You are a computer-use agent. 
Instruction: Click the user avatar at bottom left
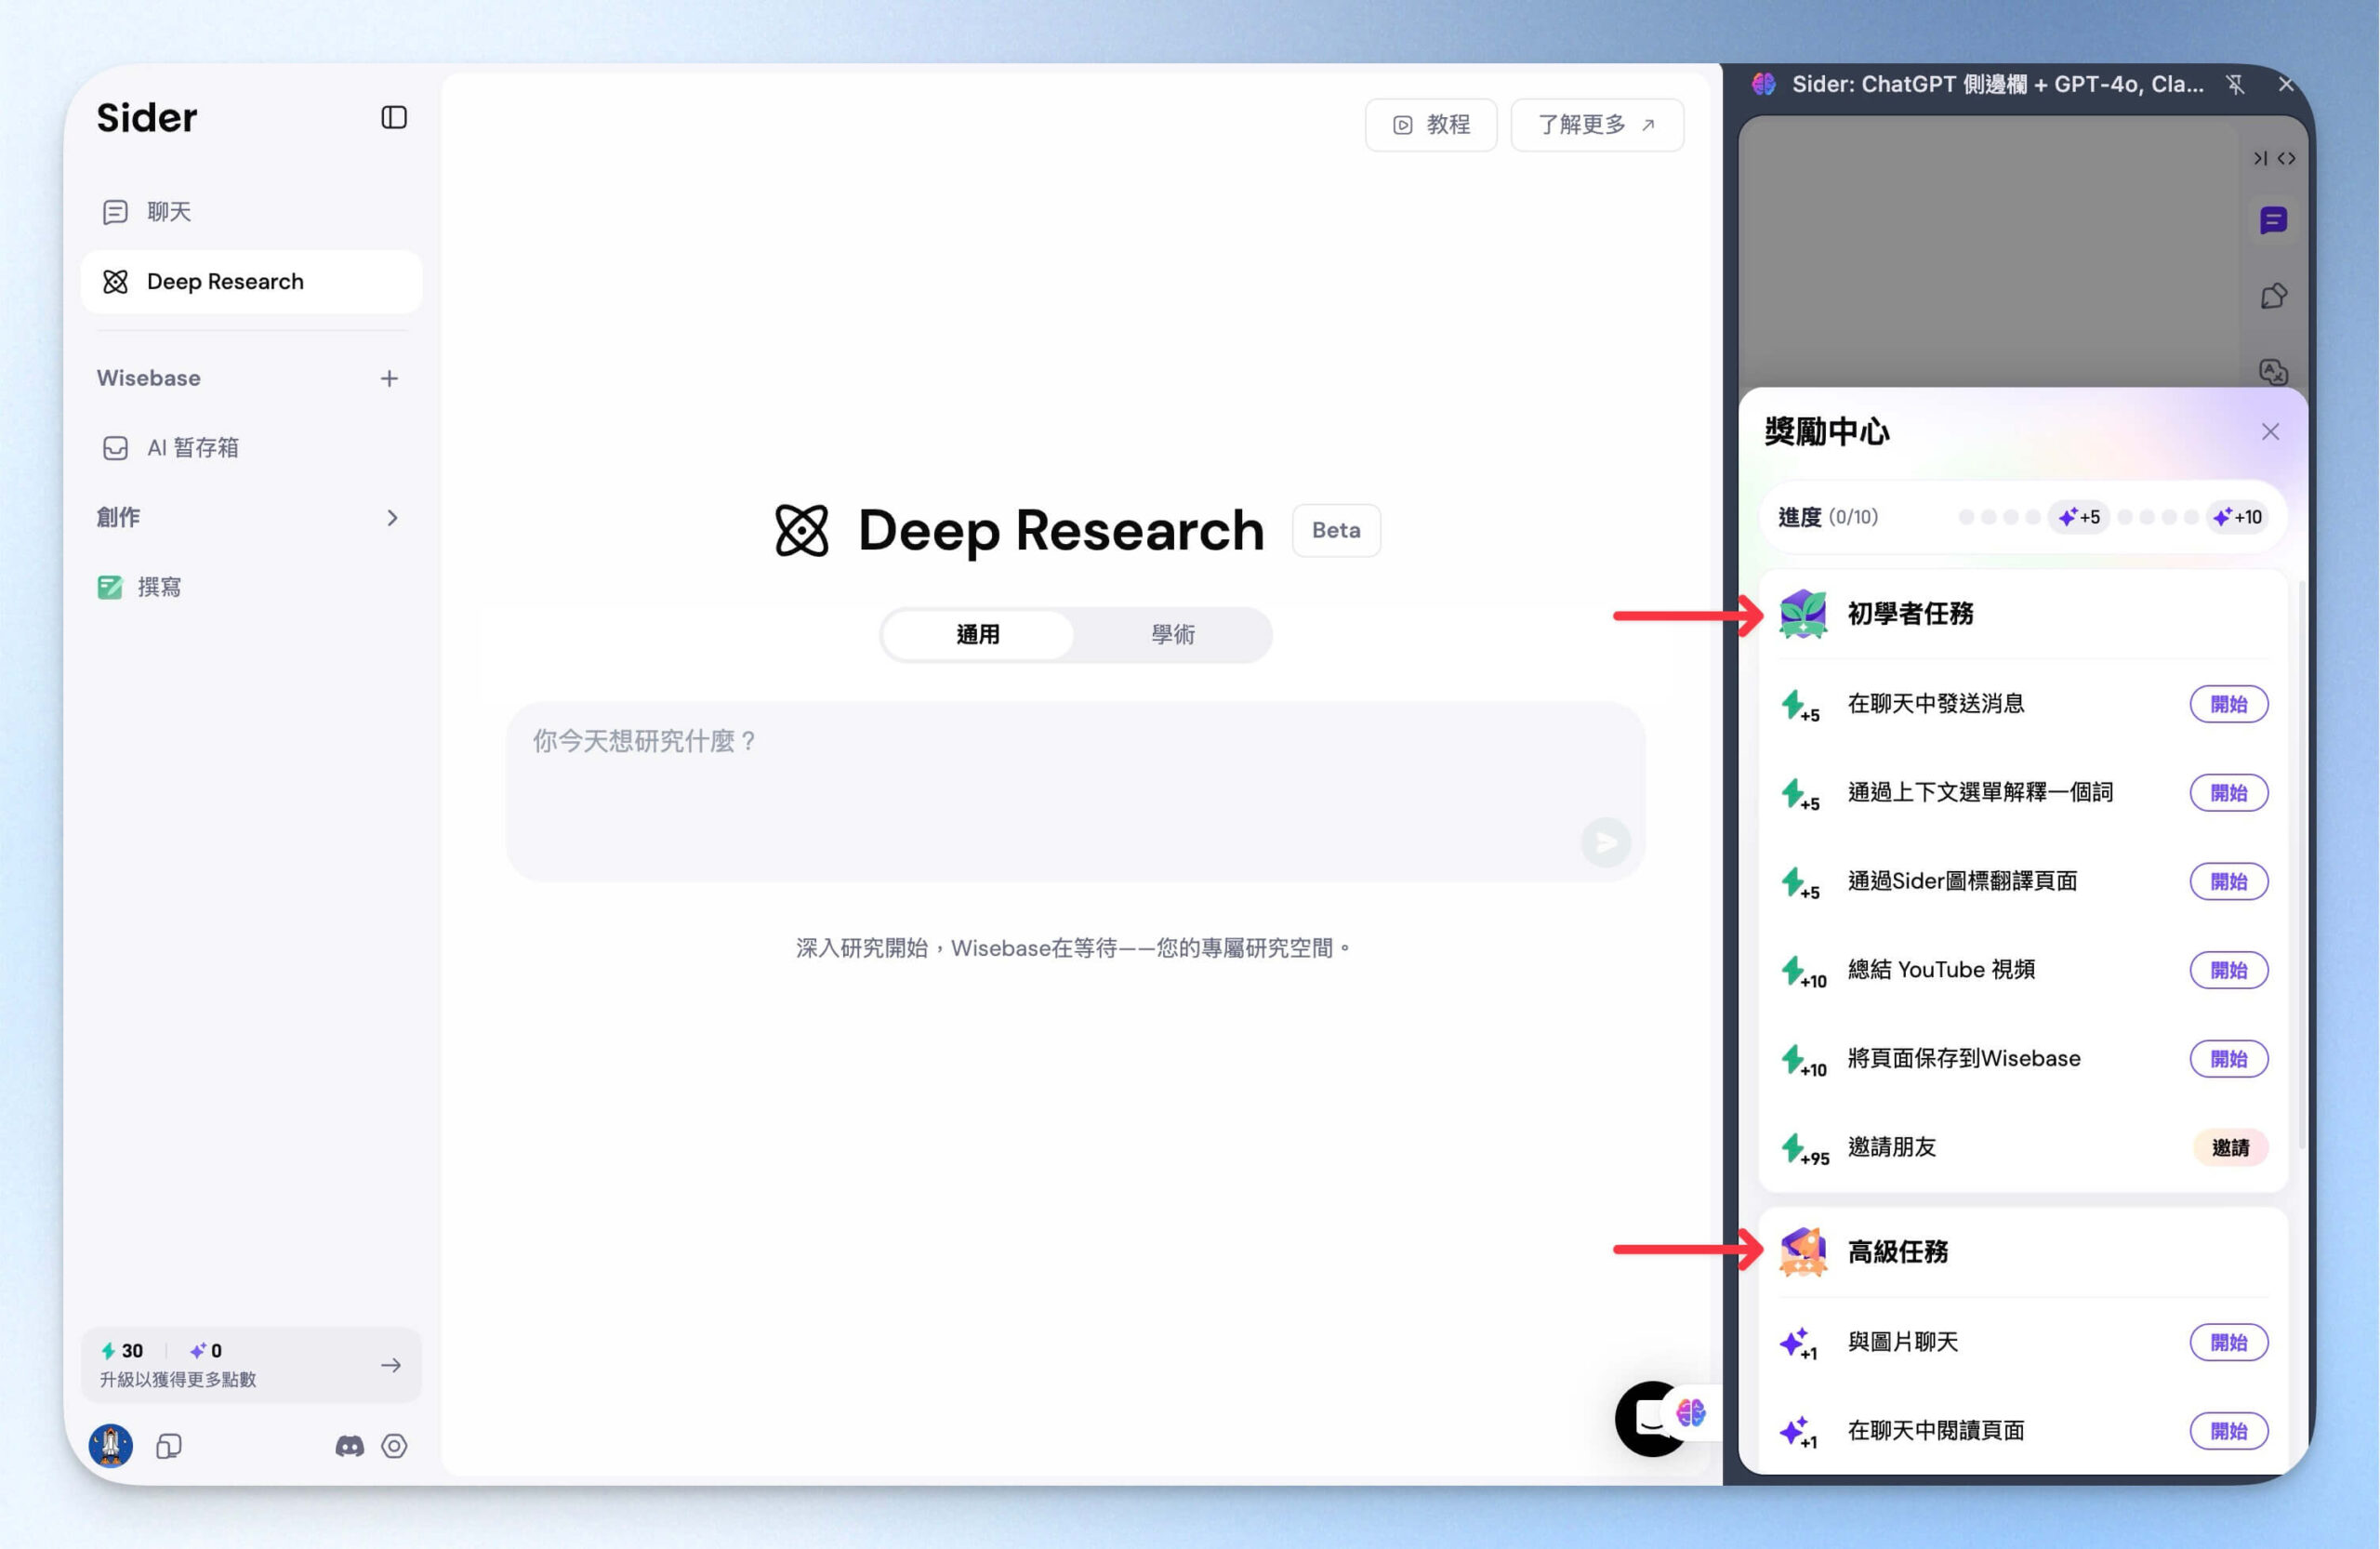111,1445
